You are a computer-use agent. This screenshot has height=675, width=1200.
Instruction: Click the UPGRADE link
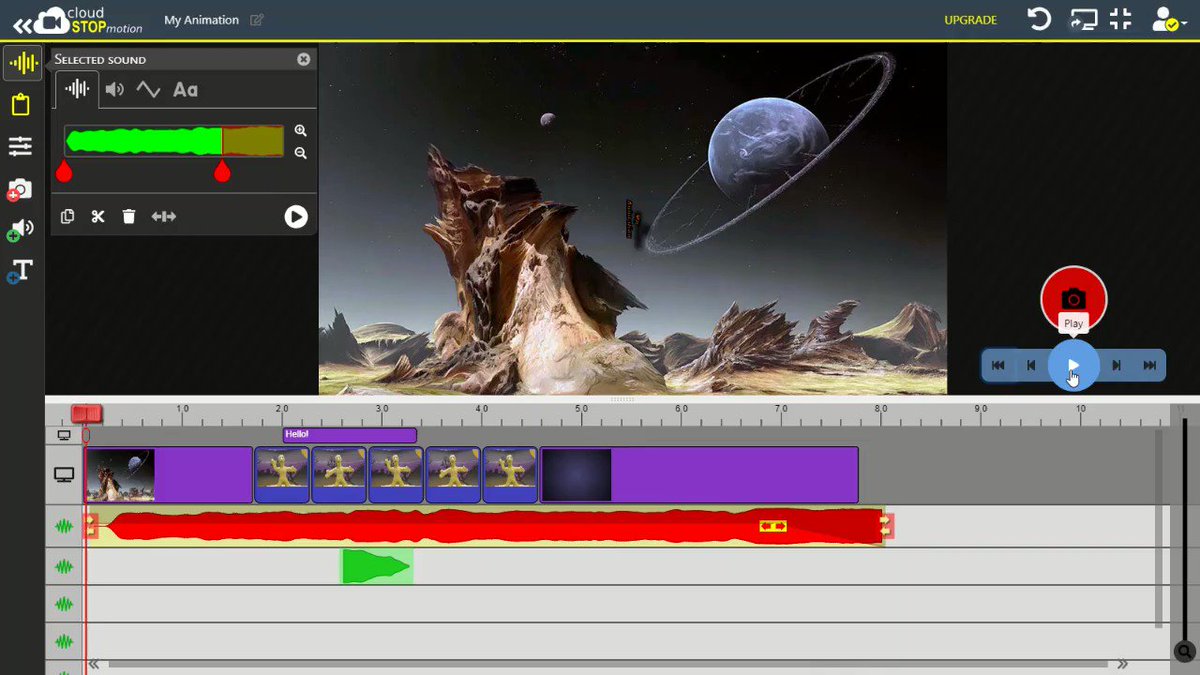971,20
